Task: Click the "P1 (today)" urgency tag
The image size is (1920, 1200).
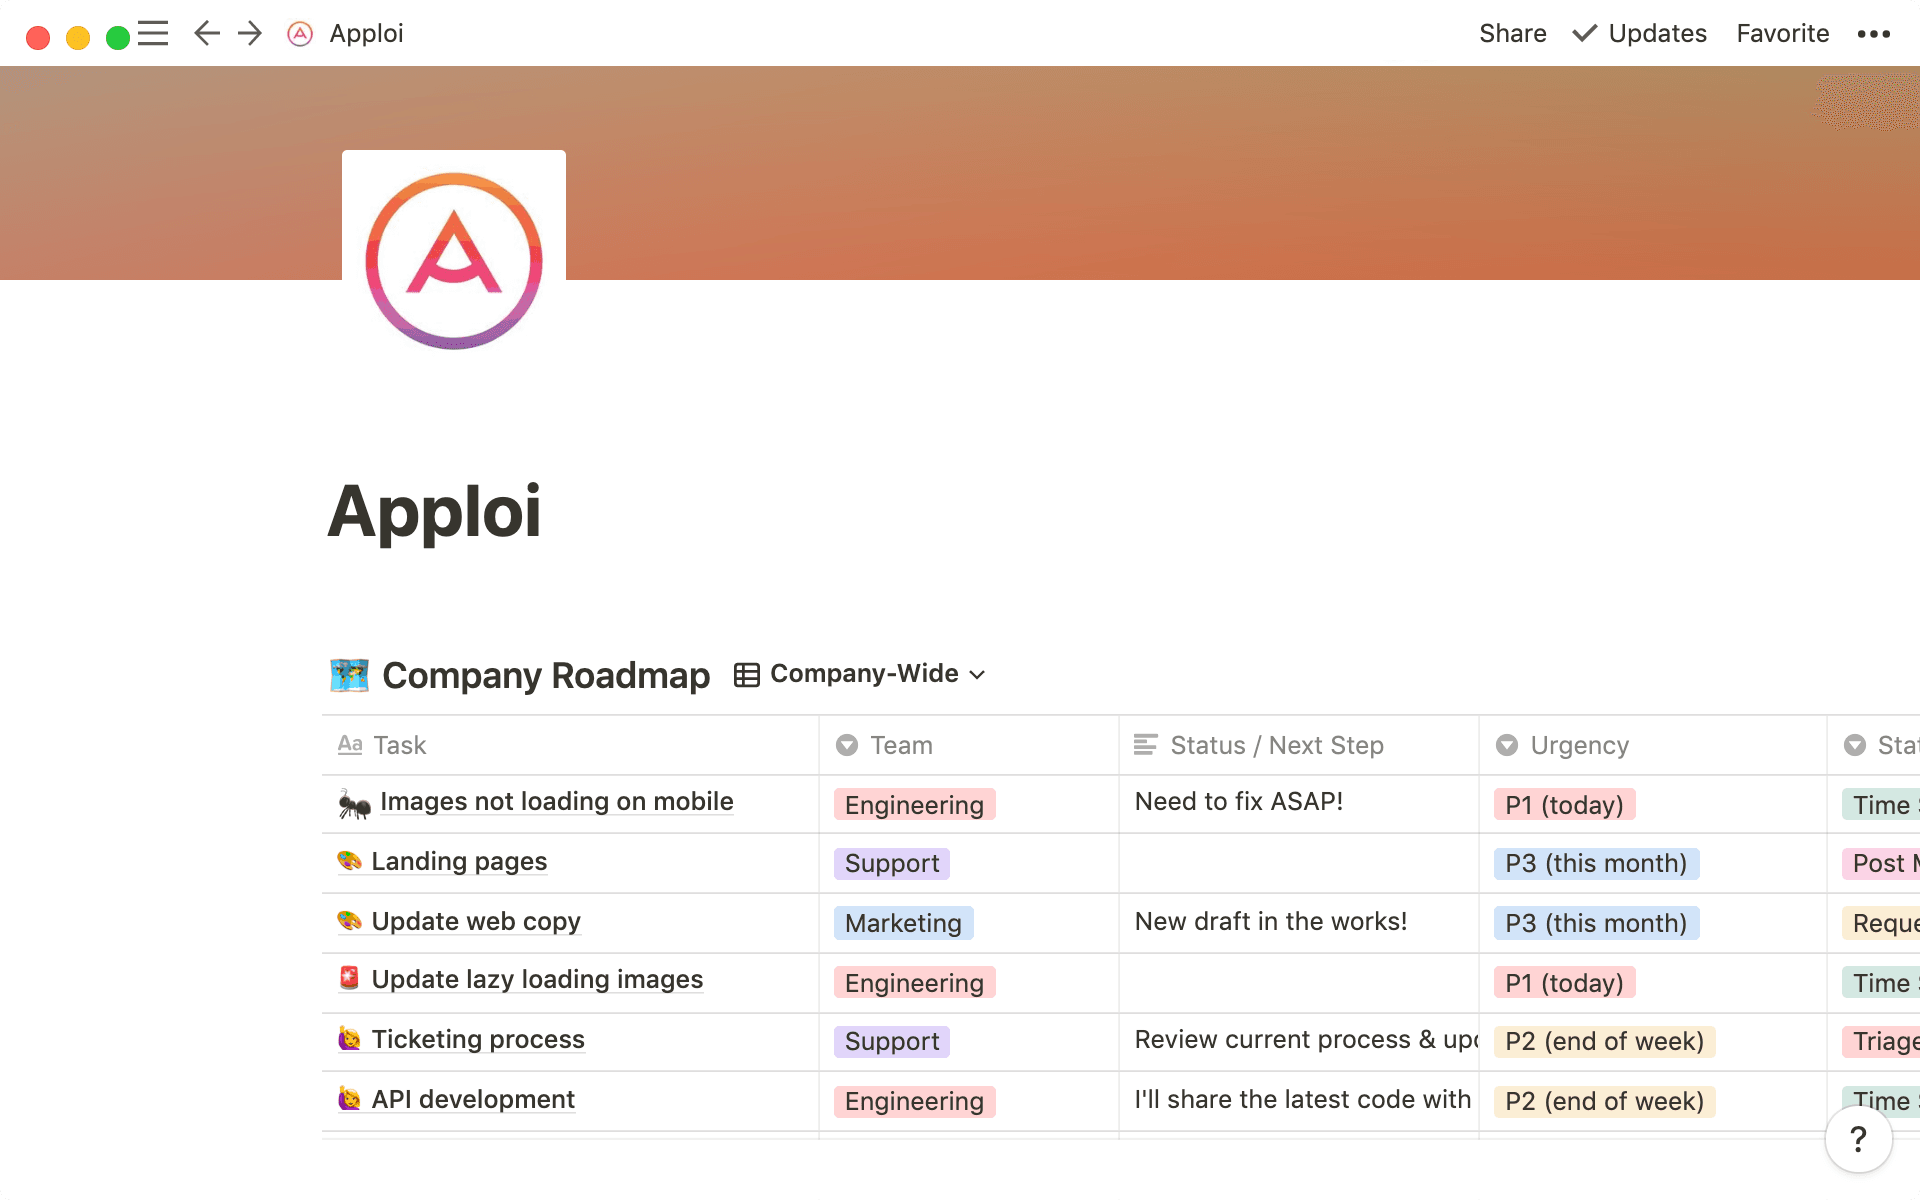Action: [1563, 804]
